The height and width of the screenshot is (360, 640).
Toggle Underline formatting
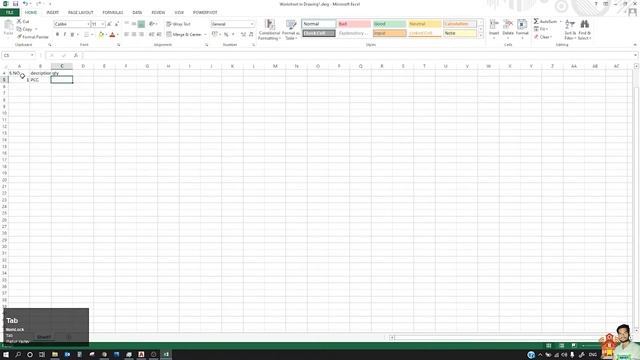(x=72, y=35)
